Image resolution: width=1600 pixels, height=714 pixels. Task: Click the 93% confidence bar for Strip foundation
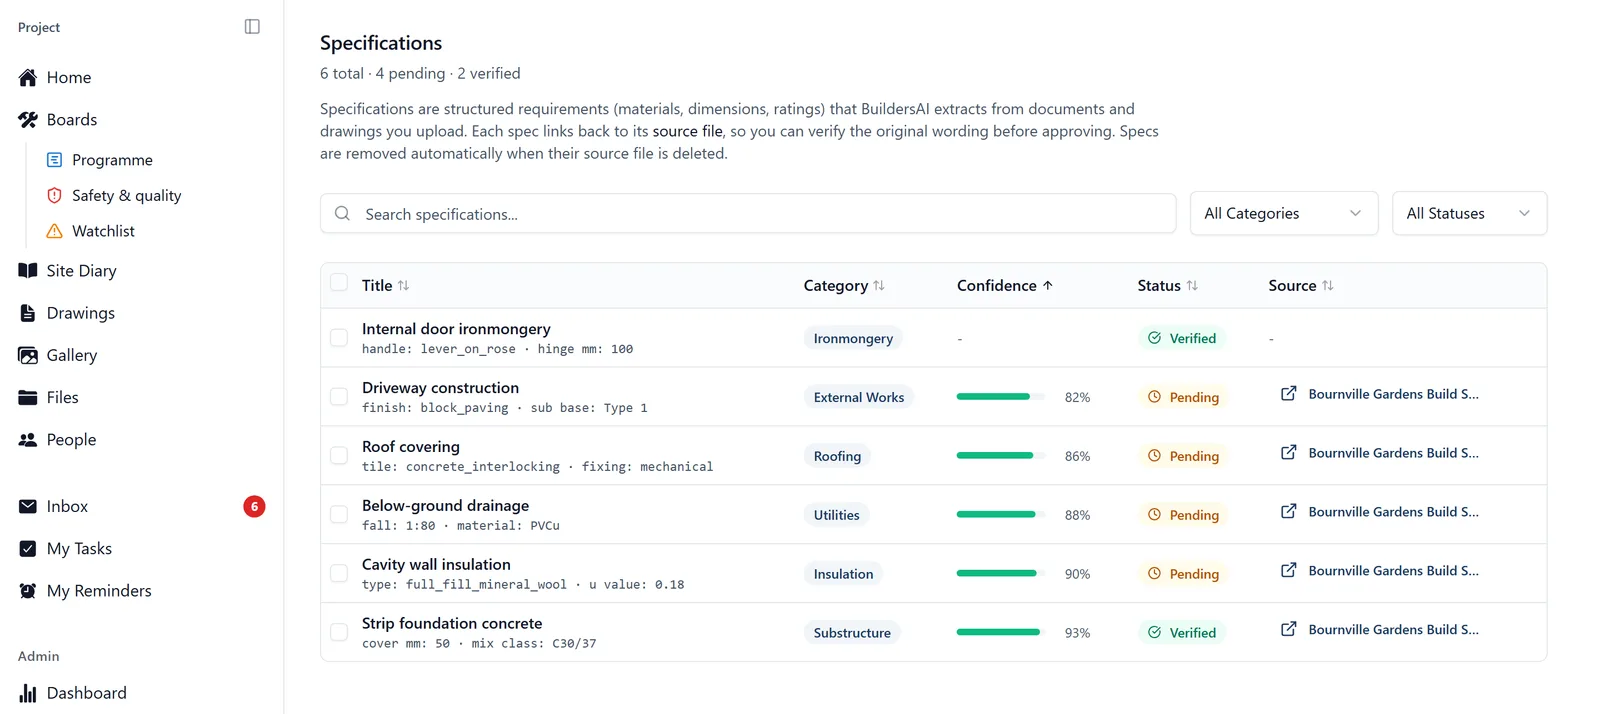1000,633
